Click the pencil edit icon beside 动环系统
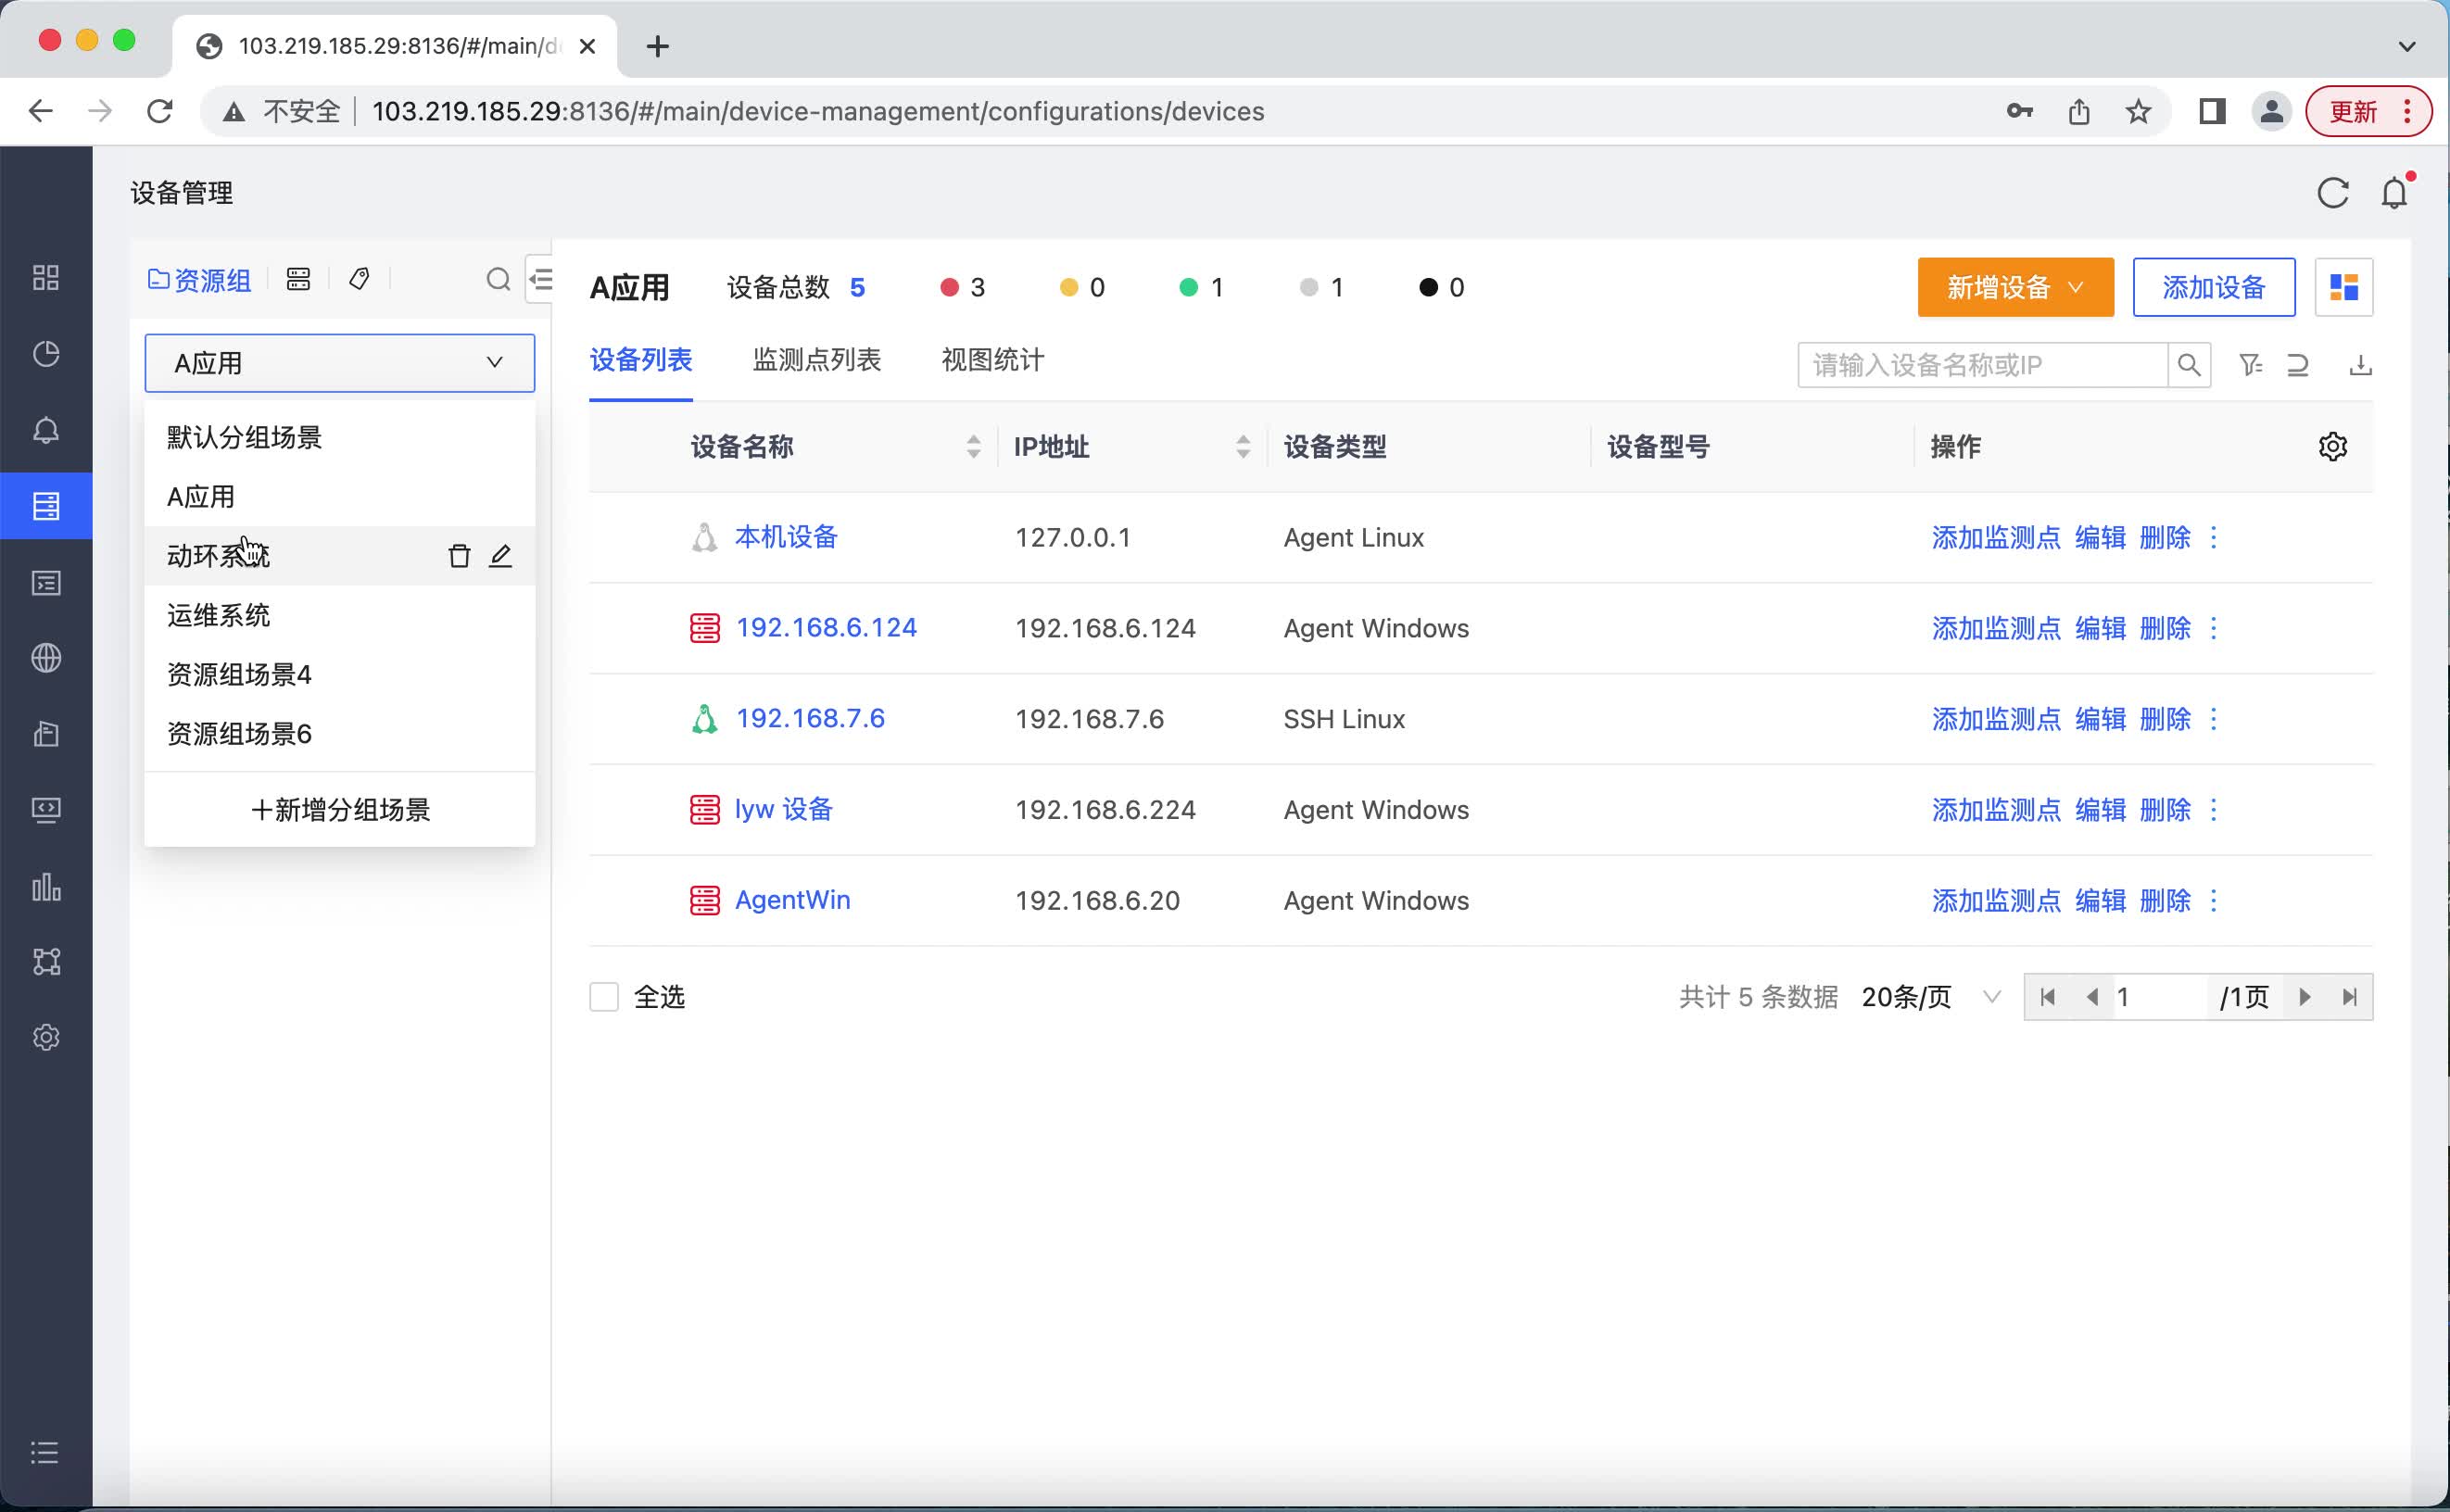Viewport: 2450px width, 1512px height. (x=501, y=555)
